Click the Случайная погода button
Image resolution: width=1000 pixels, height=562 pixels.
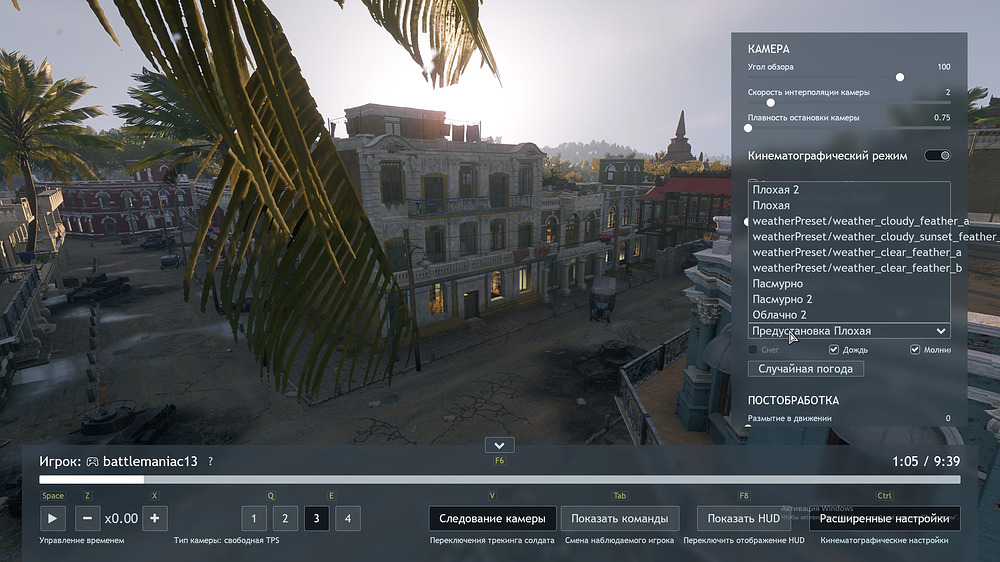pos(805,369)
